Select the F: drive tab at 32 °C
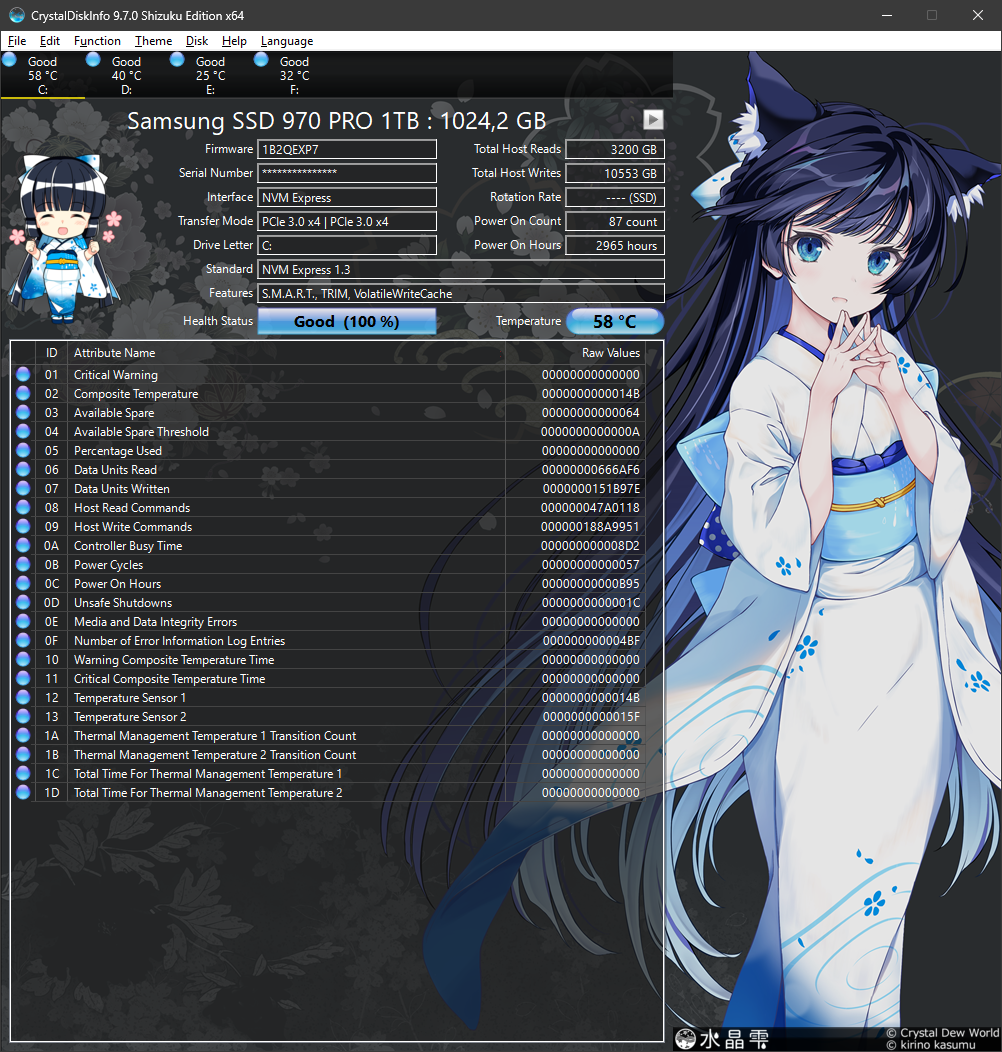Screen dimensions: 1002x1052 pos(295,75)
